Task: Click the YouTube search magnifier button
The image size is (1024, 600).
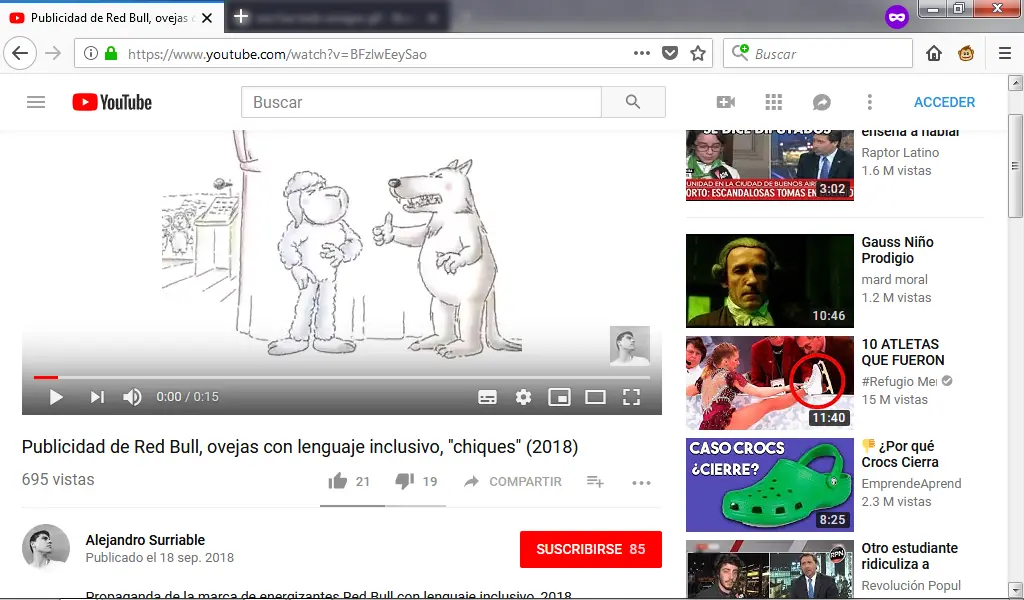Action: point(633,102)
